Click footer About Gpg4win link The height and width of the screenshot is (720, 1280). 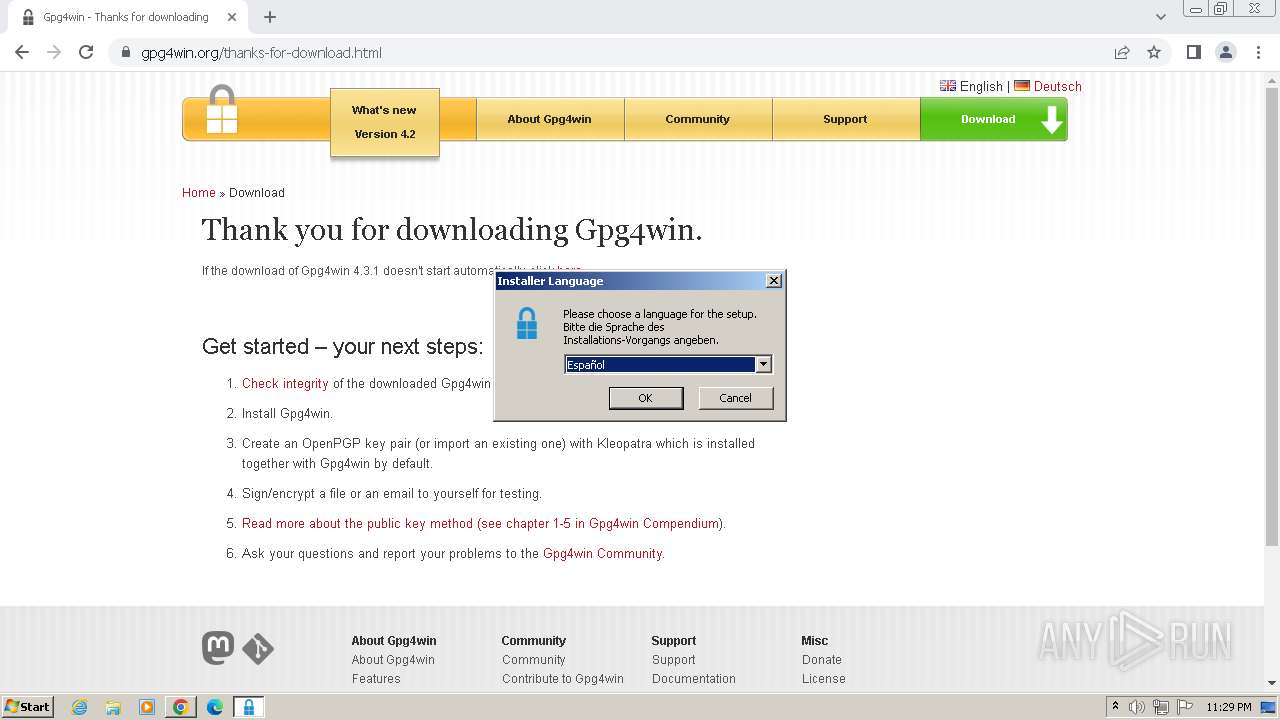pos(393,660)
